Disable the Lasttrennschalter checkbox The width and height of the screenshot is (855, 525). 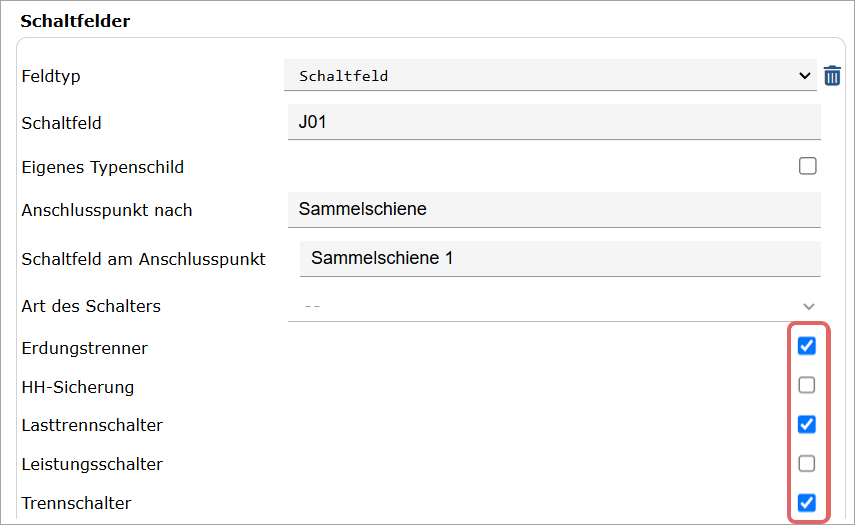[x=807, y=424]
